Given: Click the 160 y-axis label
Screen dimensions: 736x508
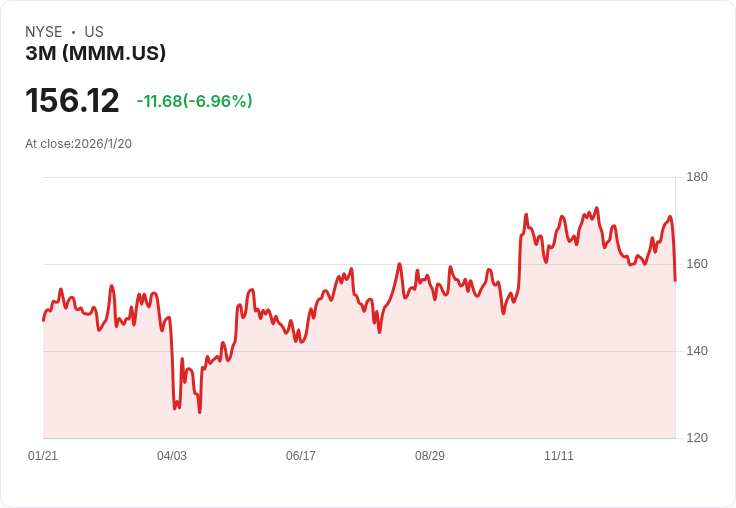Looking at the screenshot, I should point(697,264).
